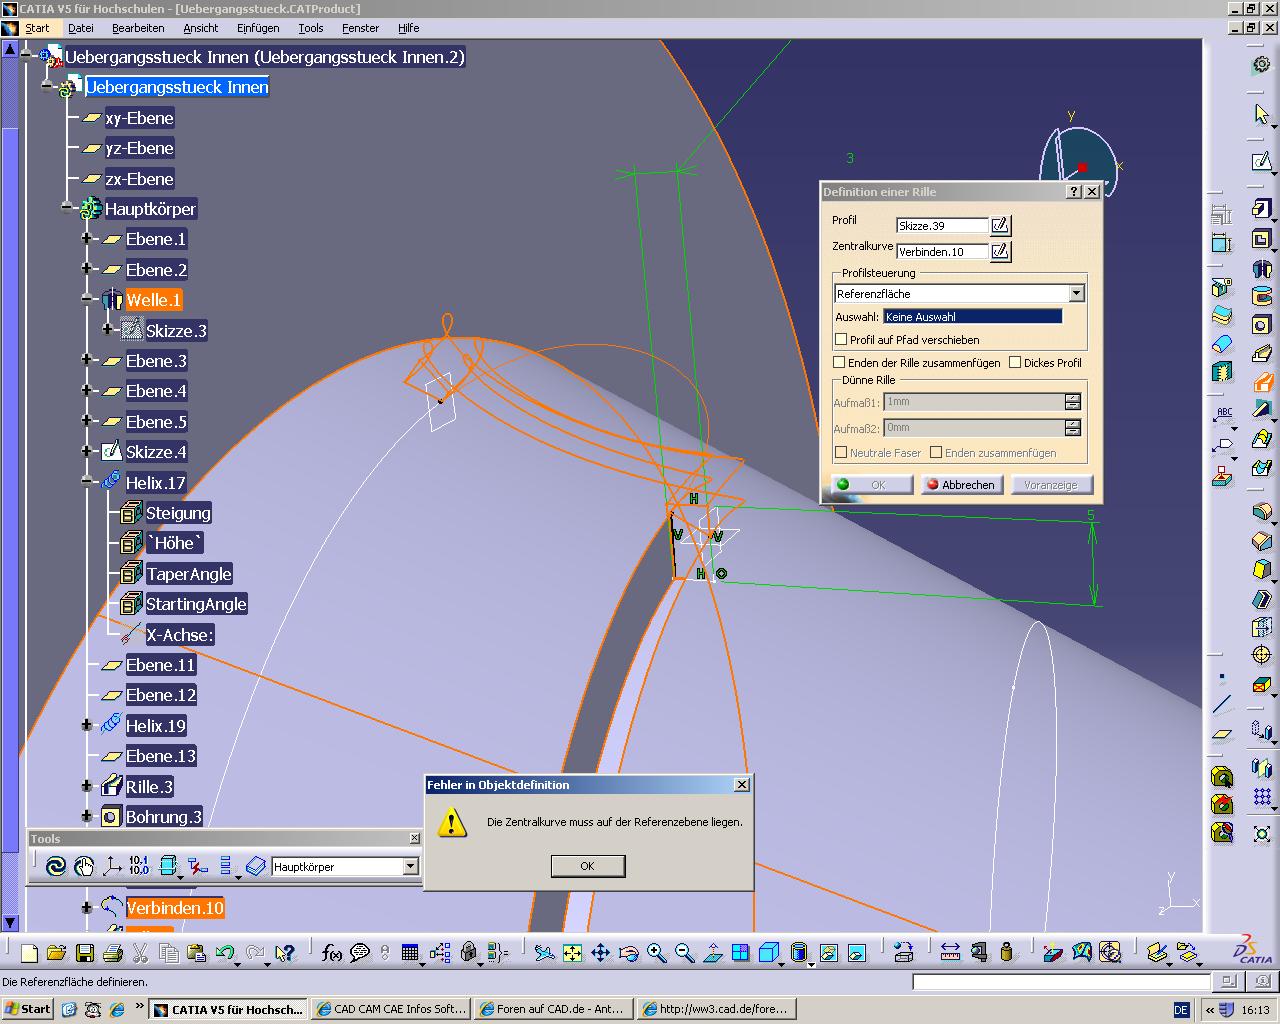
Task: Select TaperAngle parameter in the tree
Action: pos(189,574)
